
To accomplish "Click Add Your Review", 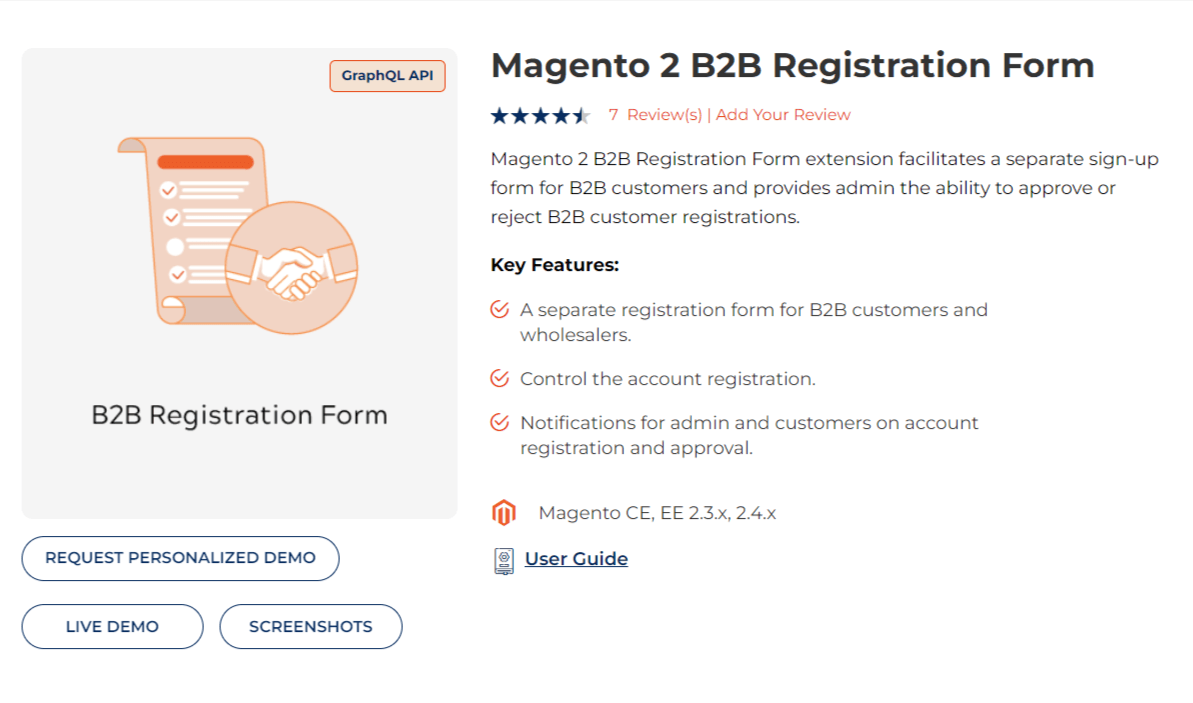I will tap(783, 114).
